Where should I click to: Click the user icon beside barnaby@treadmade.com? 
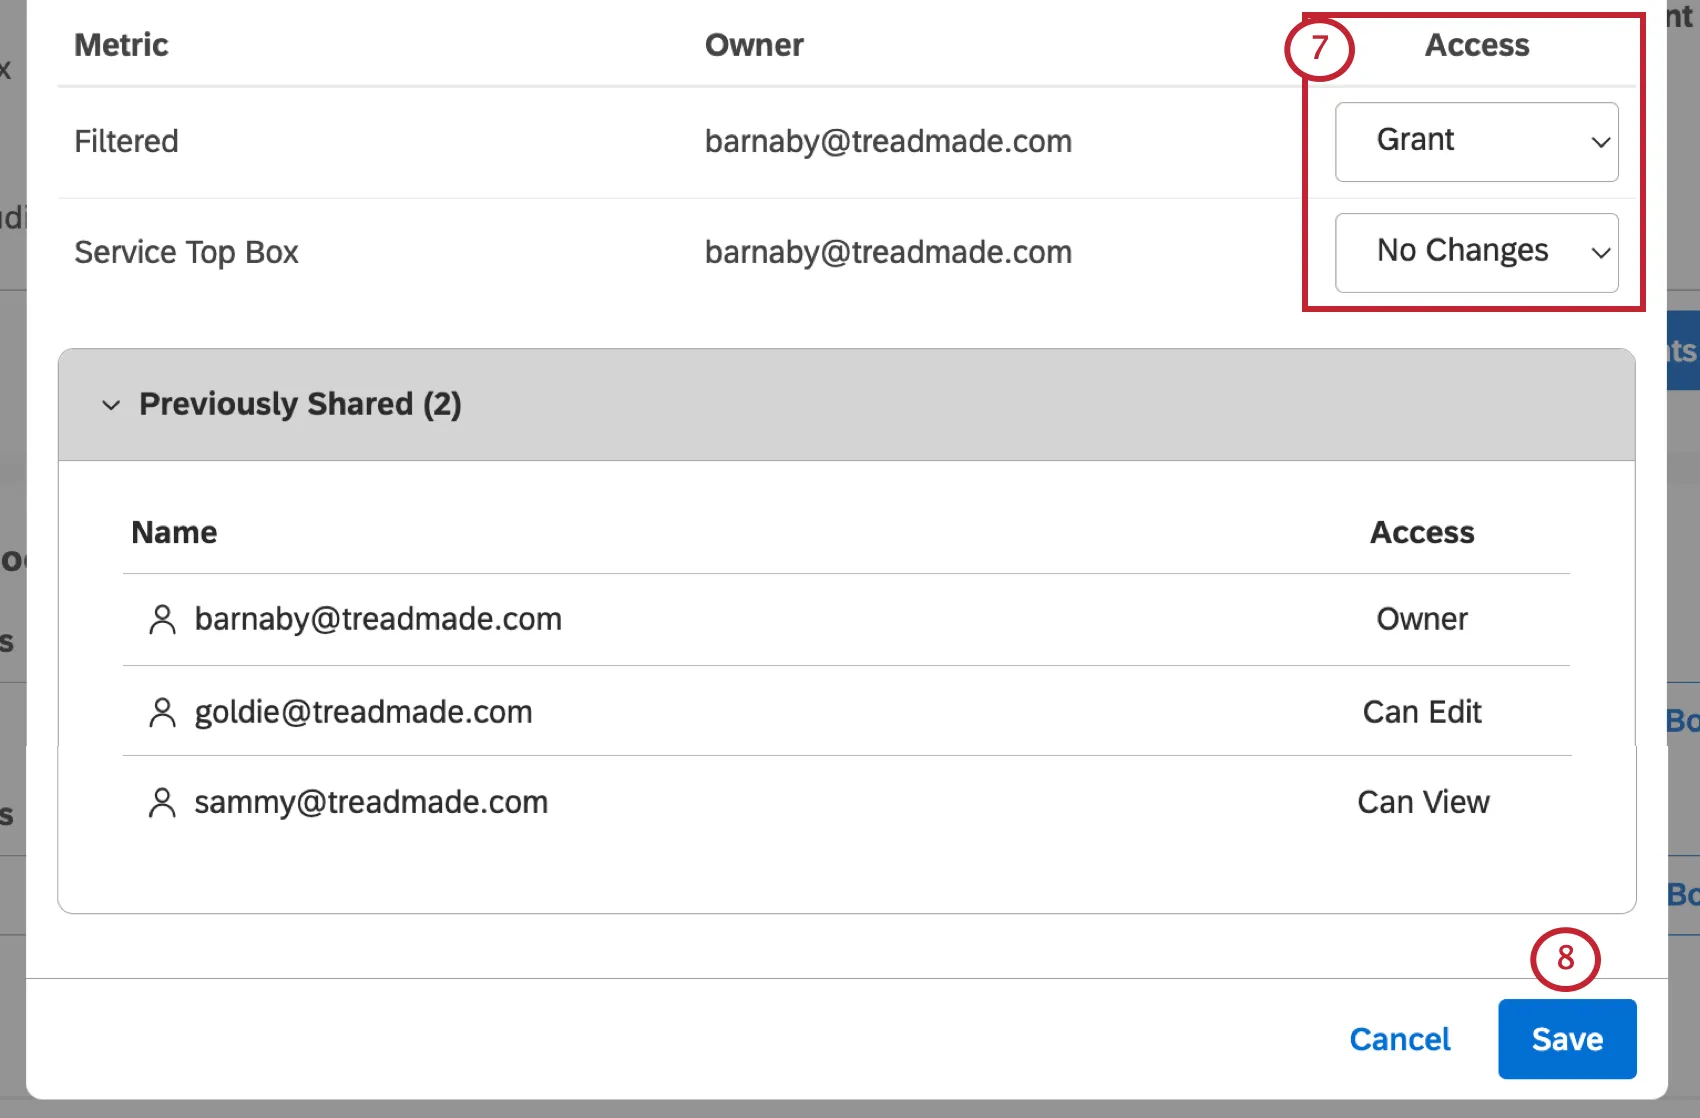click(x=162, y=620)
